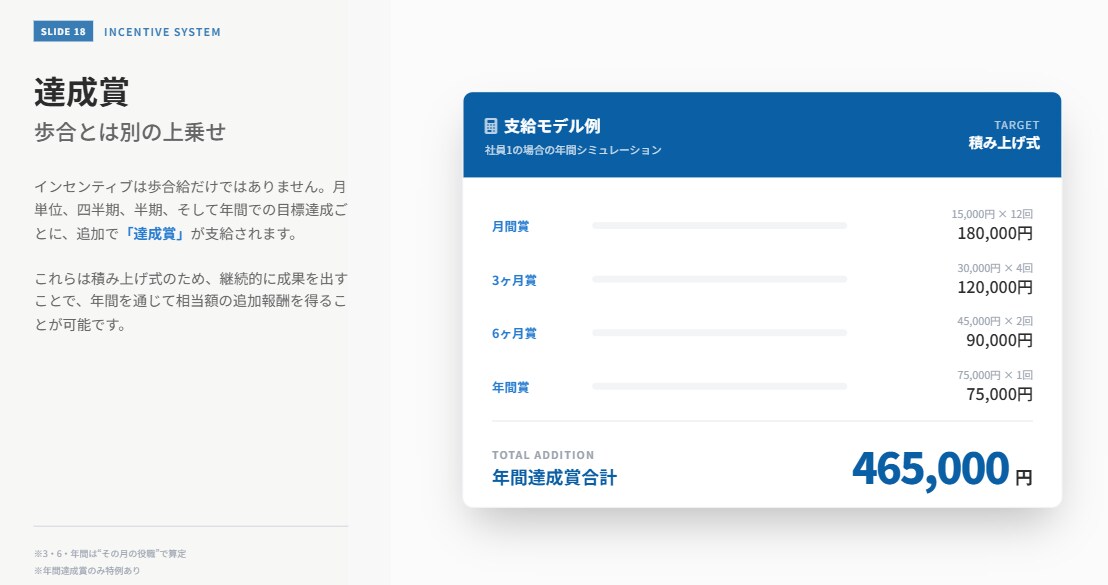Click the 6ヶ月賞 progress bar
The image size is (1108, 585).
pyautogui.click(x=719, y=333)
